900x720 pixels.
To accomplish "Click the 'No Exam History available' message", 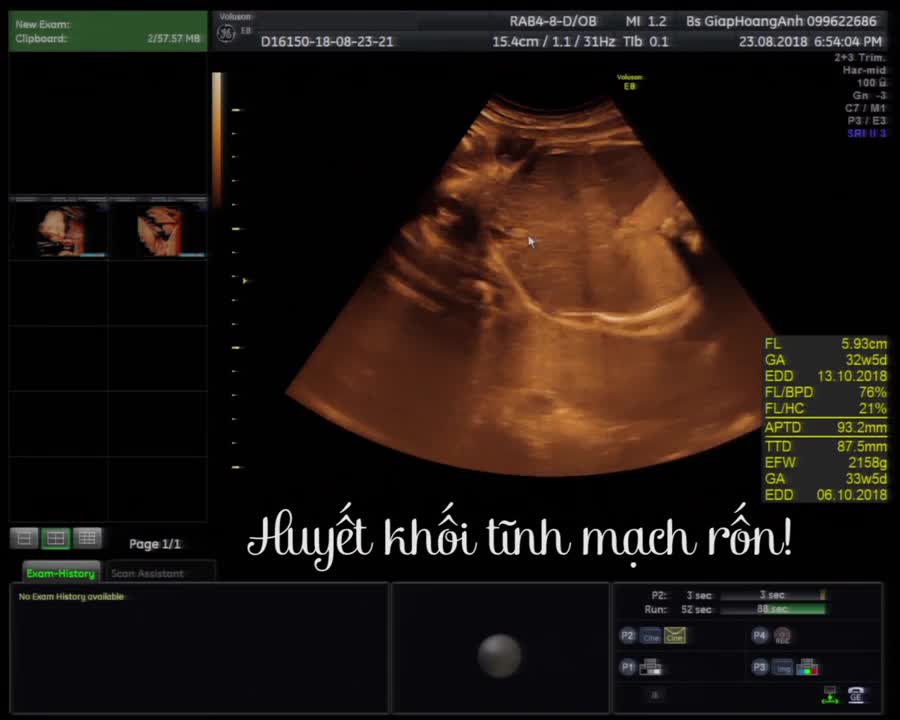I will pyautogui.click(x=71, y=597).
